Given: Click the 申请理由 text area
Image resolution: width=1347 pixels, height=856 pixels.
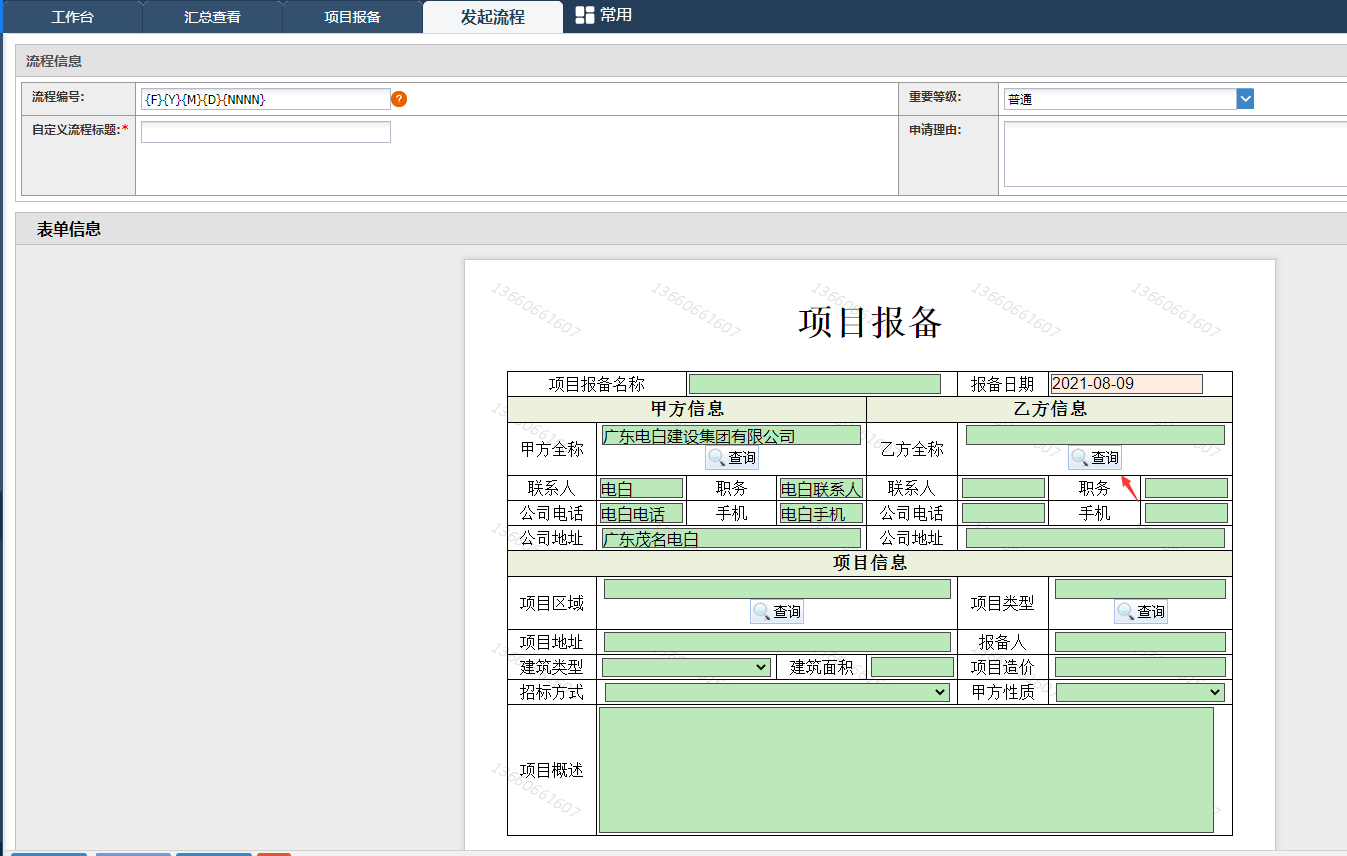Looking at the screenshot, I should (1175, 154).
